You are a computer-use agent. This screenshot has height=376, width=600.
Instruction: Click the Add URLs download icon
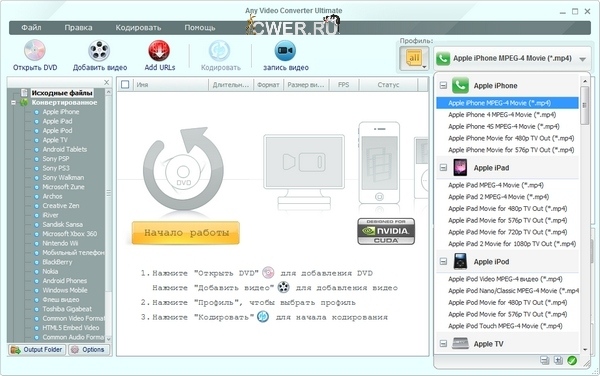click(x=159, y=50)
